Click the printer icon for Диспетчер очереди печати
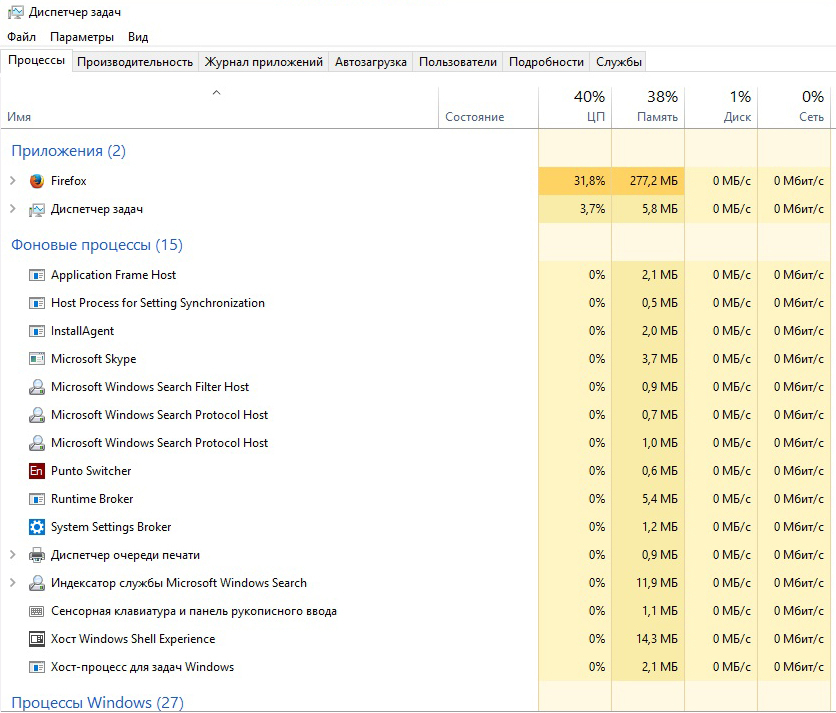The width and height of the screenshot is (836, 713). click(37, 555)
